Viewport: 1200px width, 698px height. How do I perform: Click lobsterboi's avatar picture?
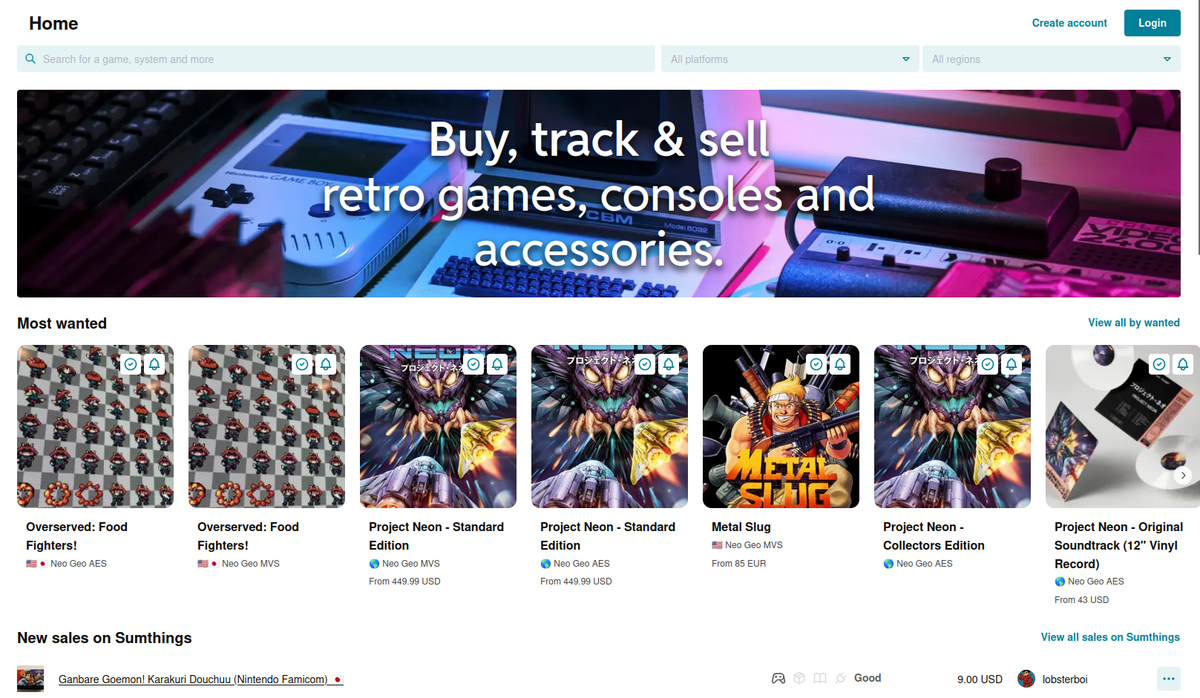(x=1026, y=679)
